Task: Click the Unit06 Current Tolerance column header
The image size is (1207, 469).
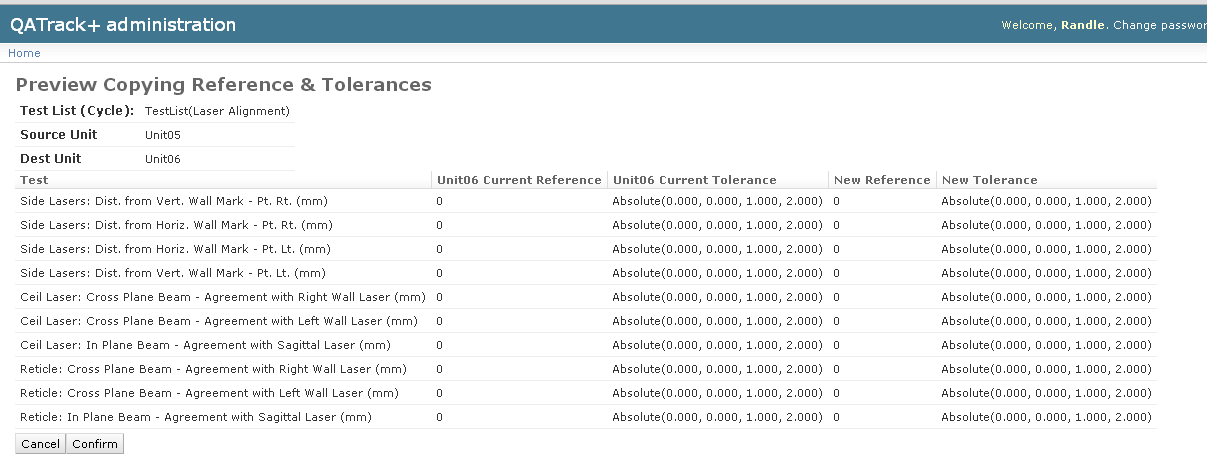Action: (x=694, y=180)
